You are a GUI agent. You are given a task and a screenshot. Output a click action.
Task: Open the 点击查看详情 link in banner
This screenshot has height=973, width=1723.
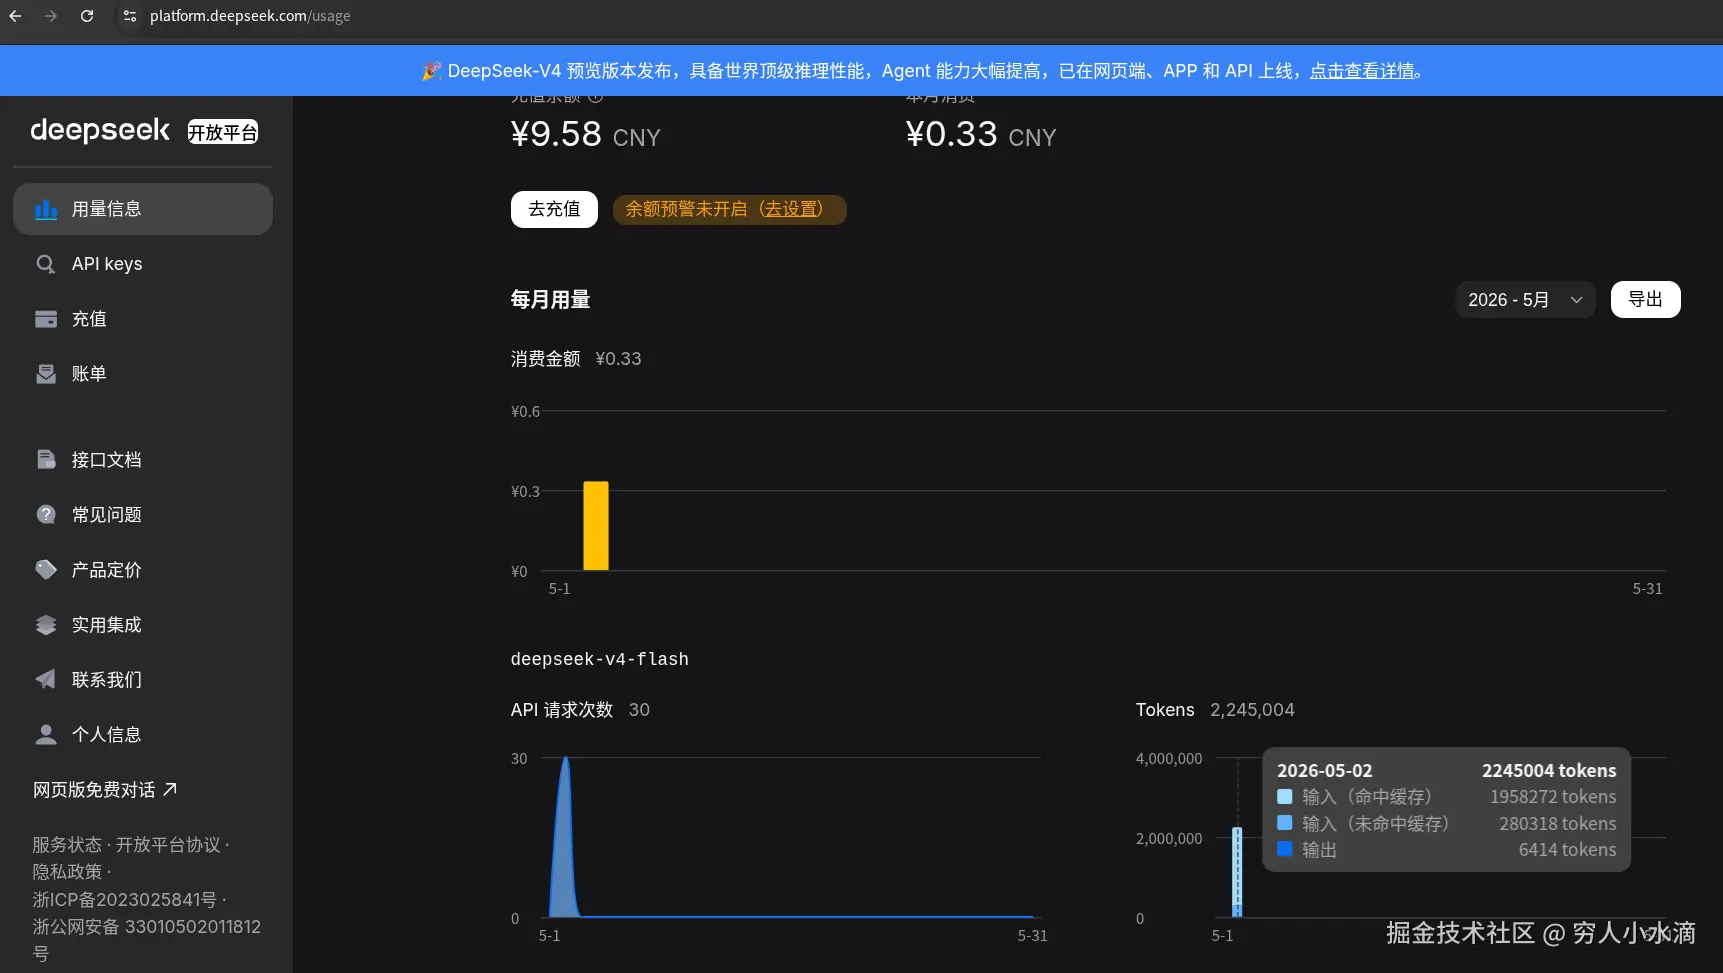click(x=1362, y=71)
